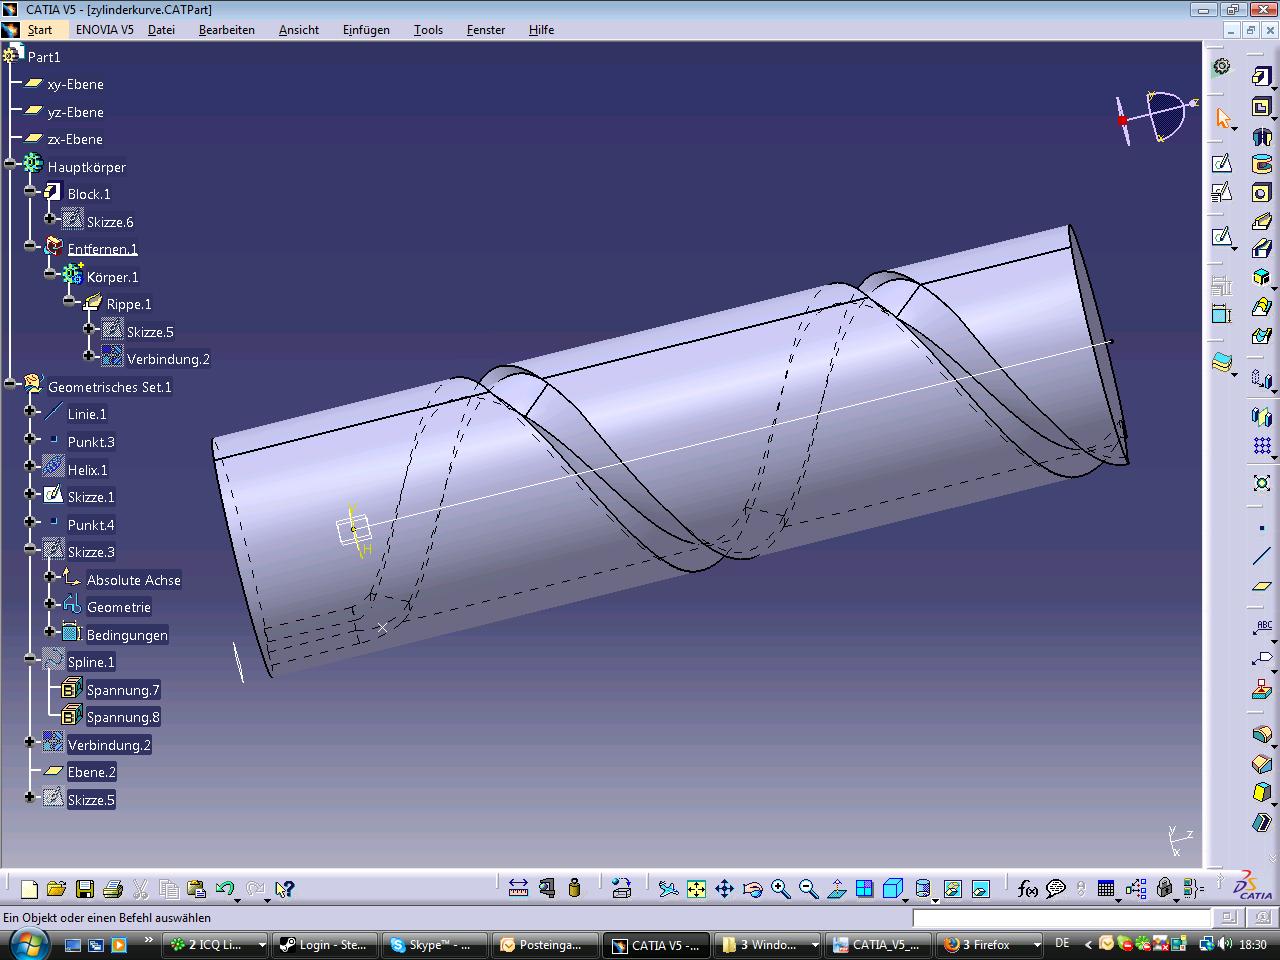Click the Line creation icon
This screenshot has width=1280, height=960.
[1261, 557]
